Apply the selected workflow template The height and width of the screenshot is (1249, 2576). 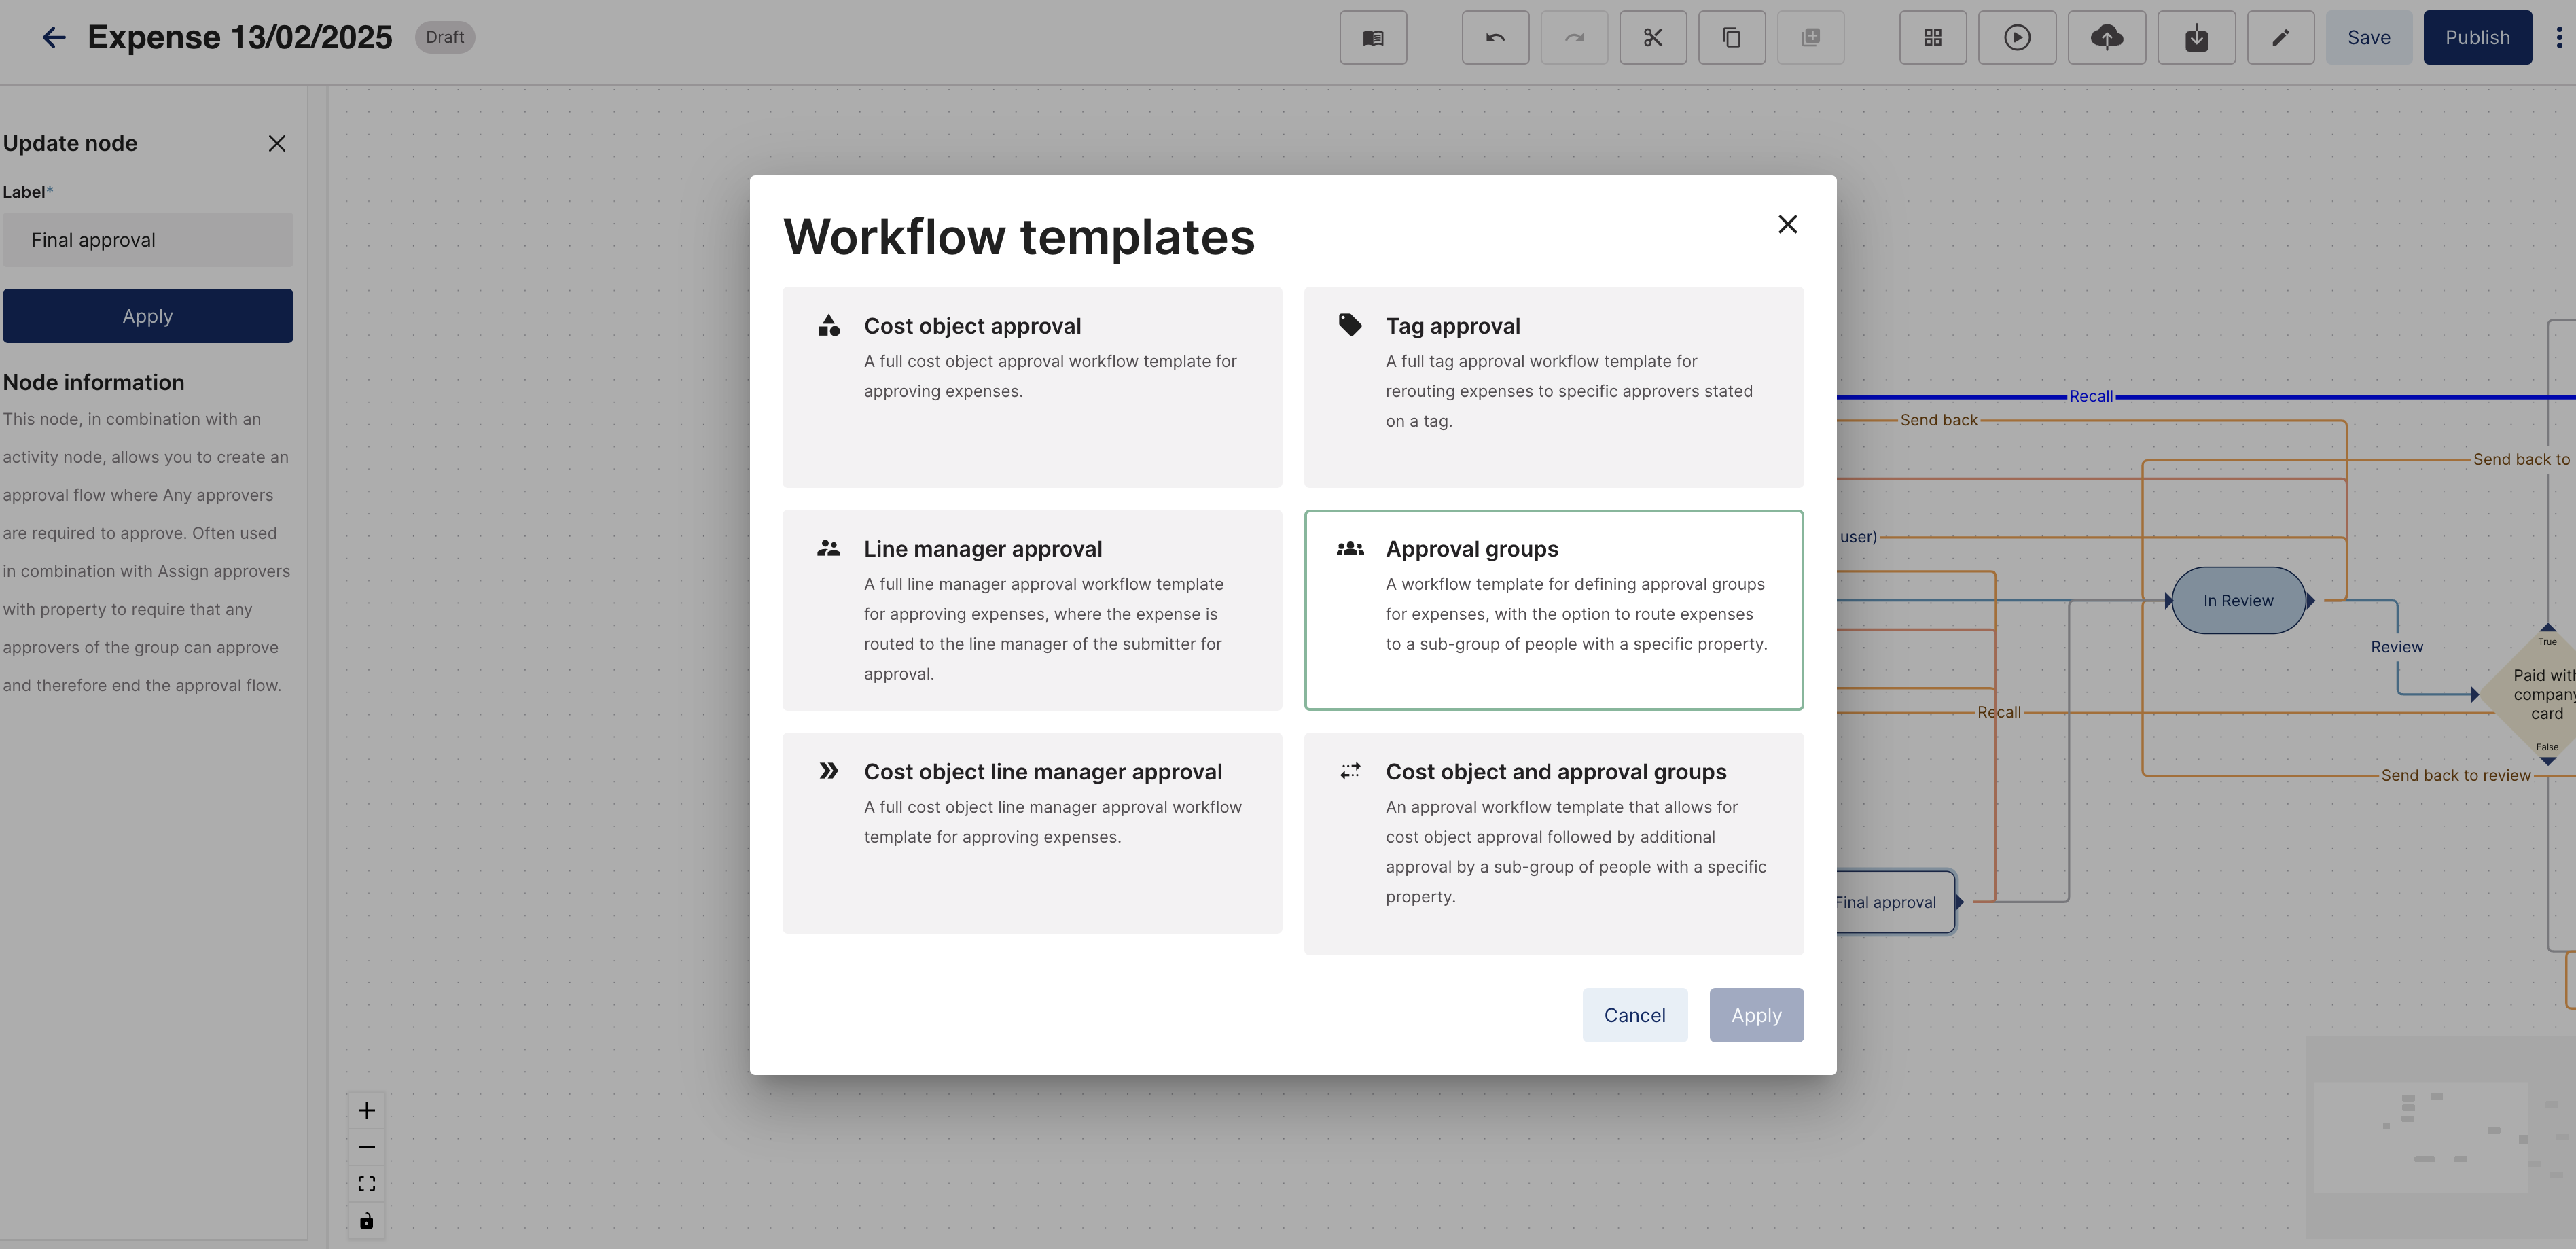coord(1756,1015)
